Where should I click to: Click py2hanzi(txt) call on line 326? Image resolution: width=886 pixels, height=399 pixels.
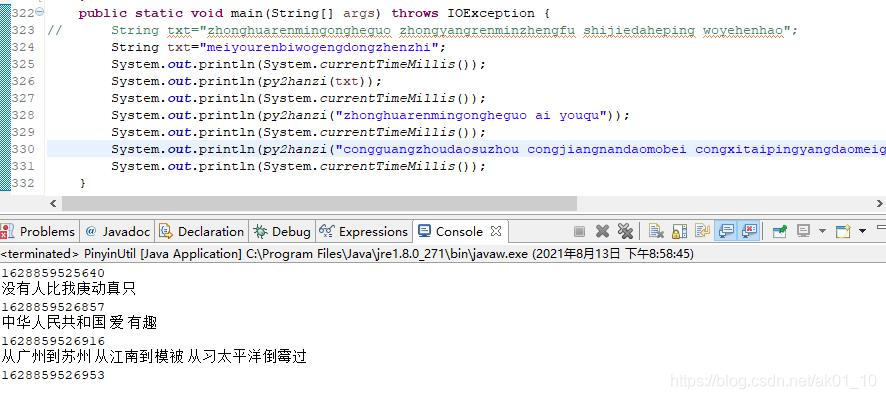tap(319, 81)
